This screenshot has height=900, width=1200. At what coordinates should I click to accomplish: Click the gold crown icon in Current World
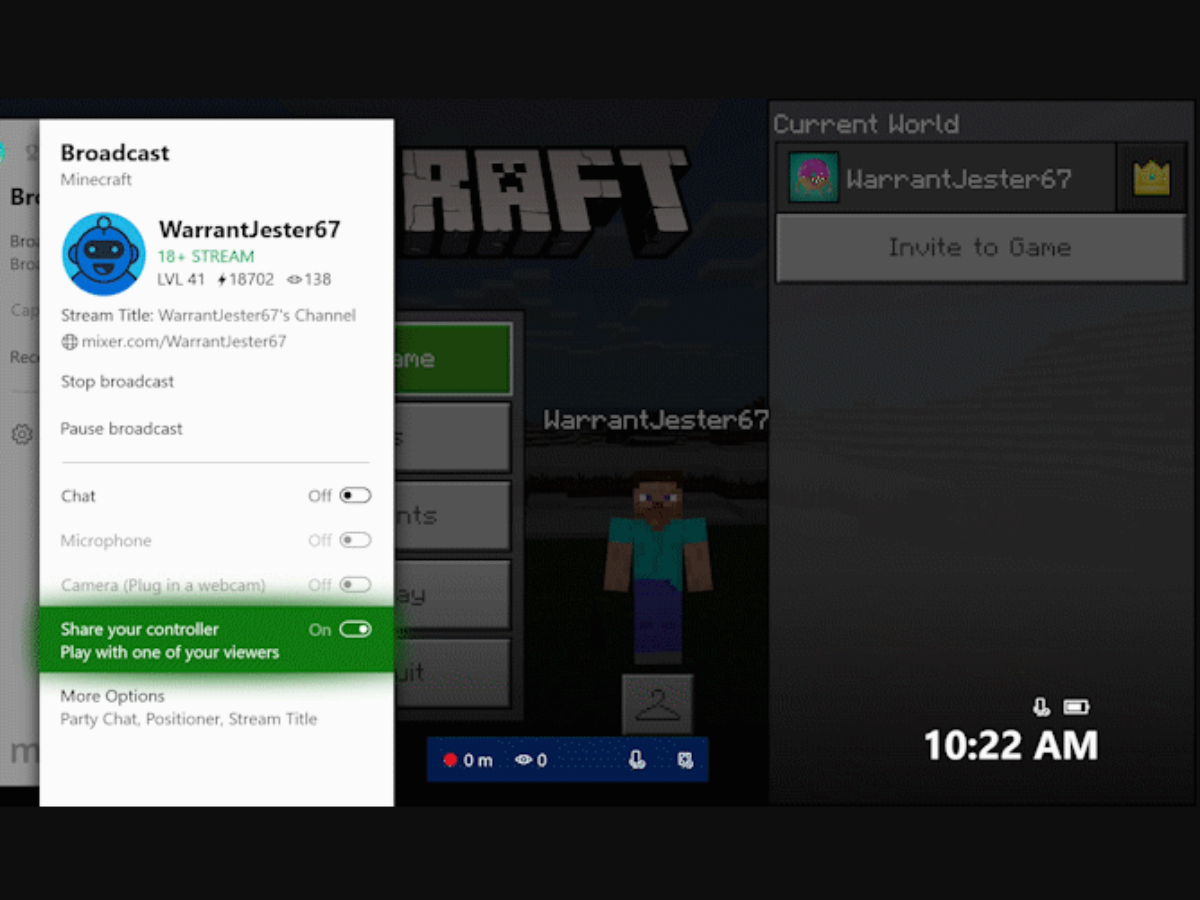(1151, 178)
